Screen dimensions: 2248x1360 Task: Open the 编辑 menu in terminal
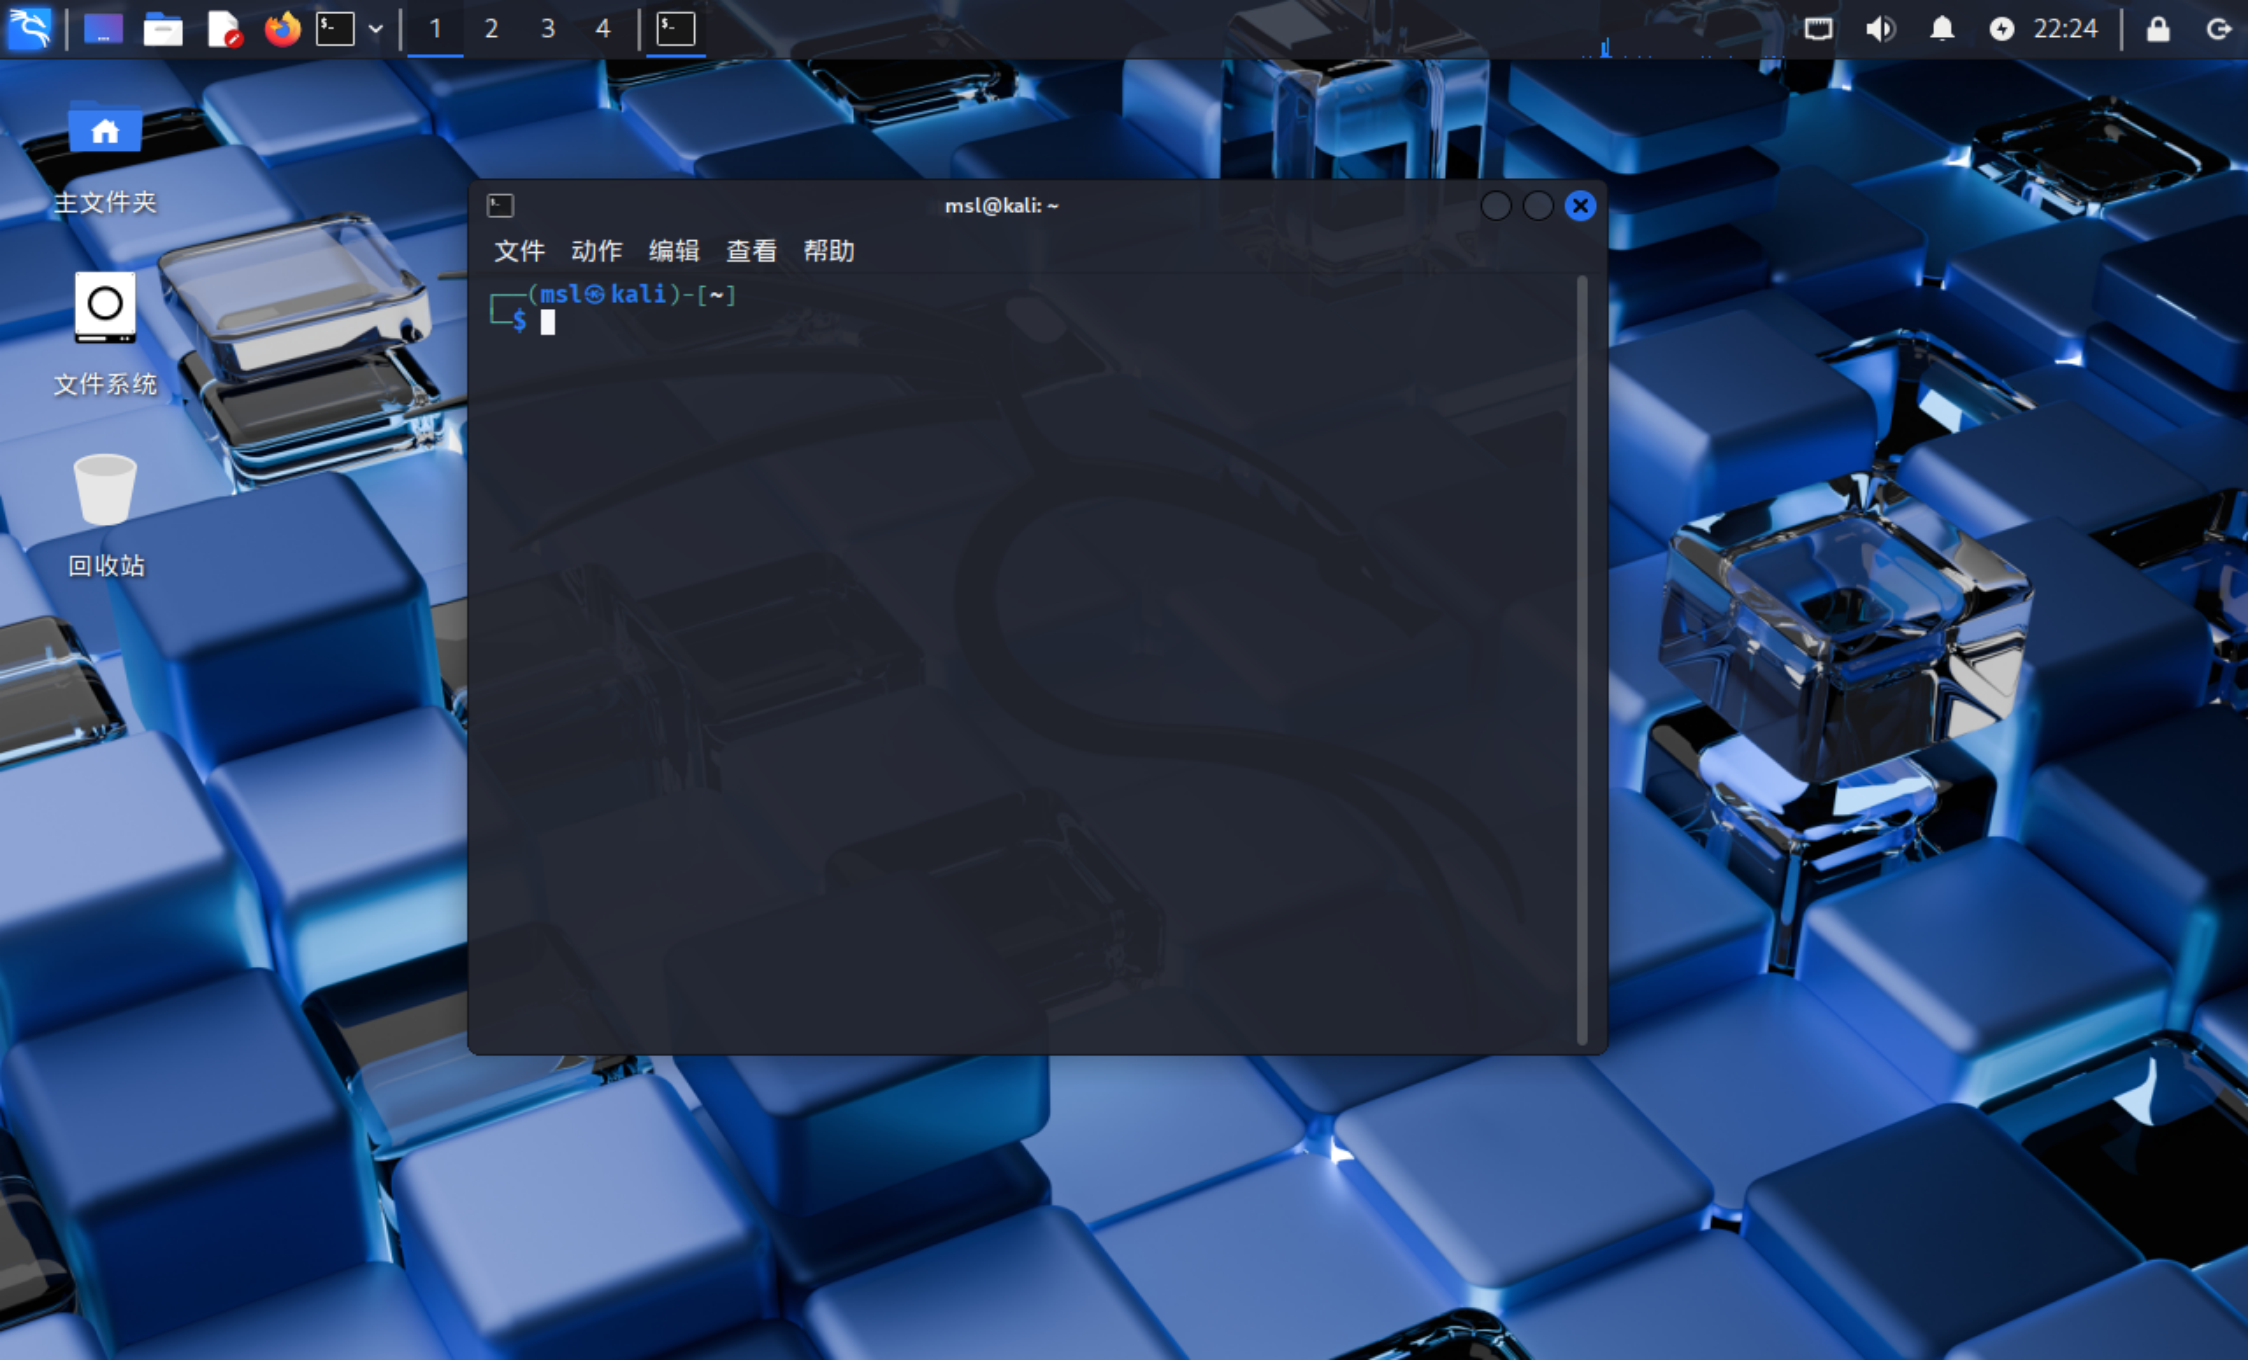[674, 251]
